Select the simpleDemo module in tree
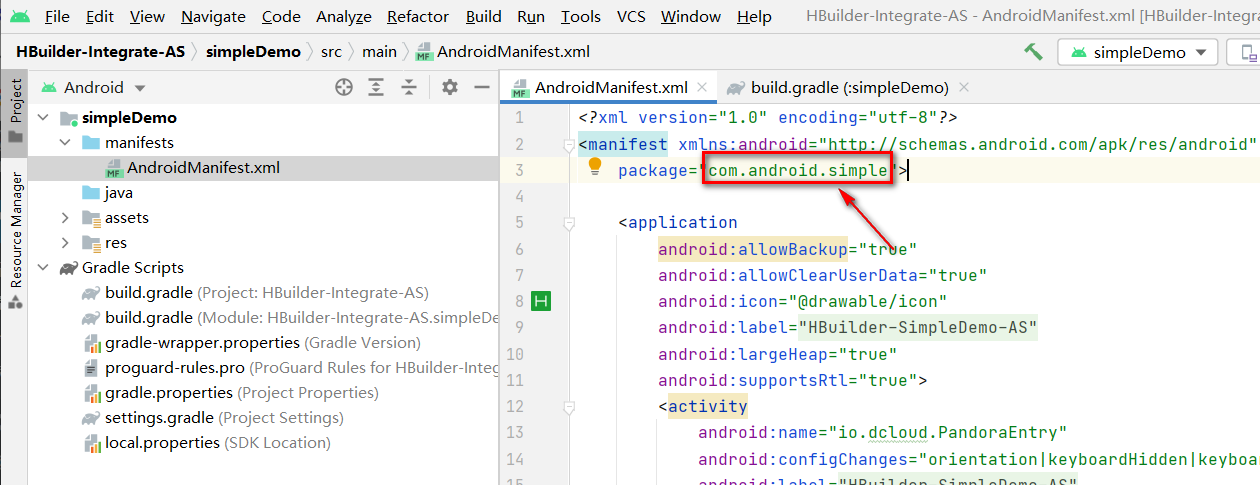 pyautogui.click(x=128, y=118)
